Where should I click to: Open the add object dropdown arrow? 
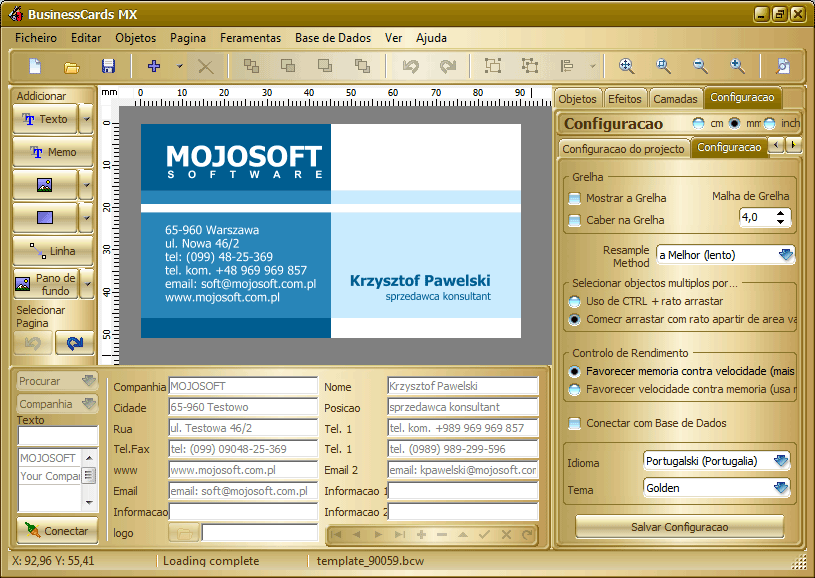tap(179, 66)
